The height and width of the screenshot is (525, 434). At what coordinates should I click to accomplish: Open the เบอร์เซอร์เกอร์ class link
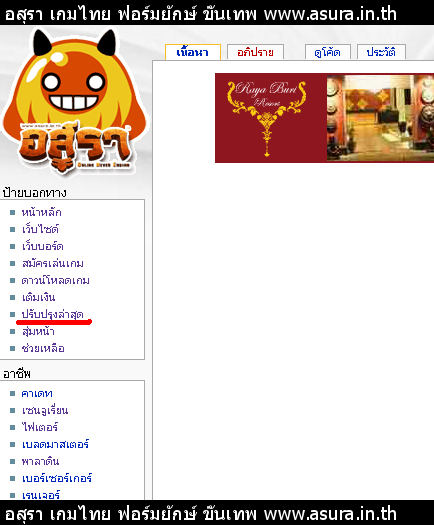tap(57, 478)
